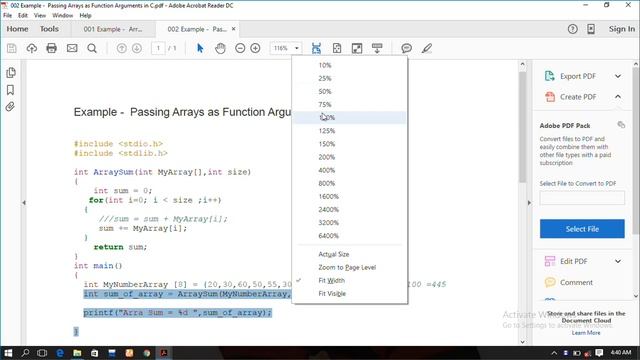Select the Highlight text pen tool

tap(427, 48)
